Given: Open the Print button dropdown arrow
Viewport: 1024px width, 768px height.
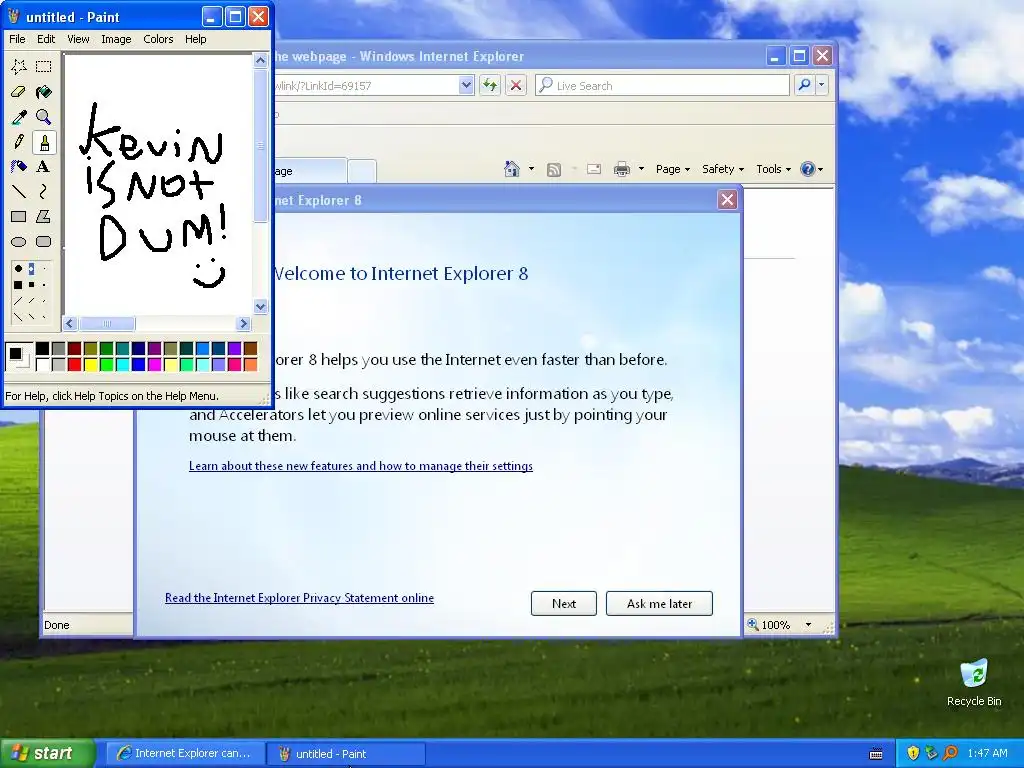Looking at the screenshot, I should 641,169.
